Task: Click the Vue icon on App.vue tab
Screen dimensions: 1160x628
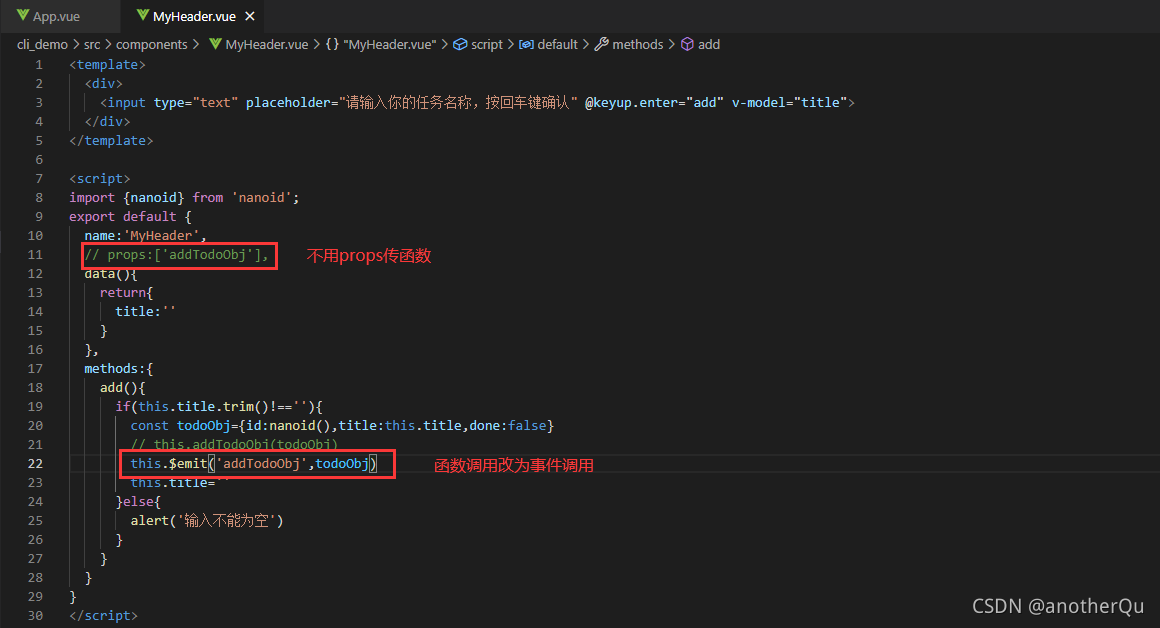Action: coord(23,16)
